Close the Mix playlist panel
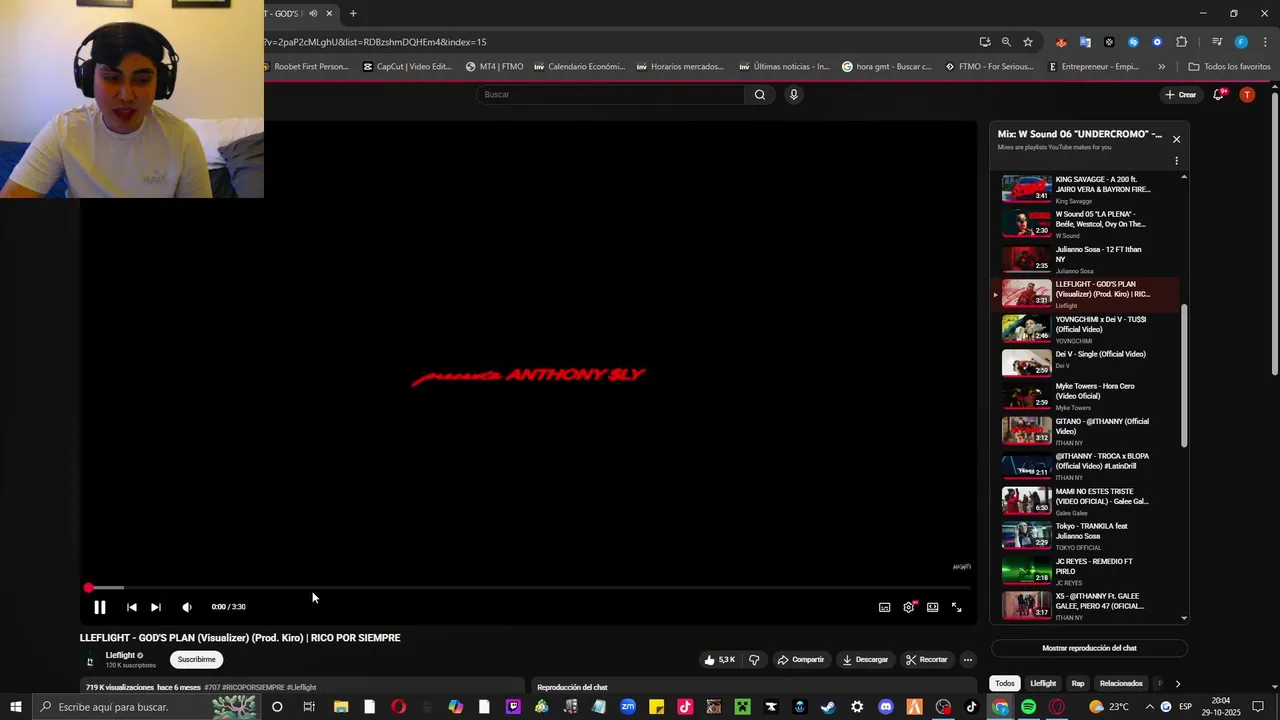This screenshot has width=1280, height=720. [1176, 139]
